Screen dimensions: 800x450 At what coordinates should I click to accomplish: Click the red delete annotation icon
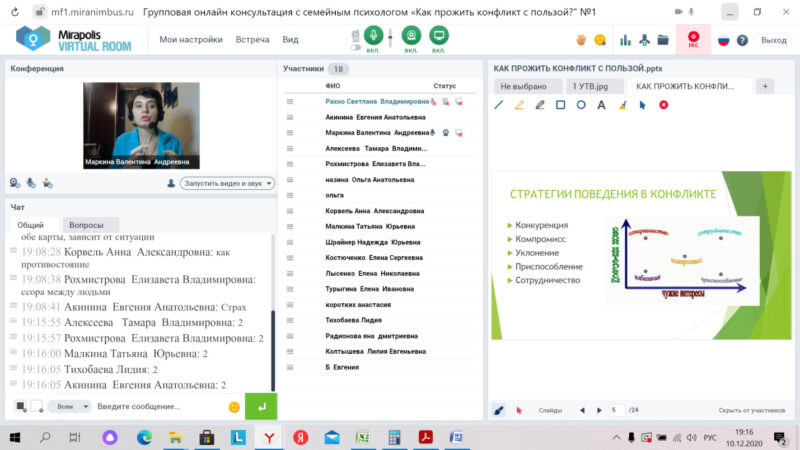pos(663,105)
